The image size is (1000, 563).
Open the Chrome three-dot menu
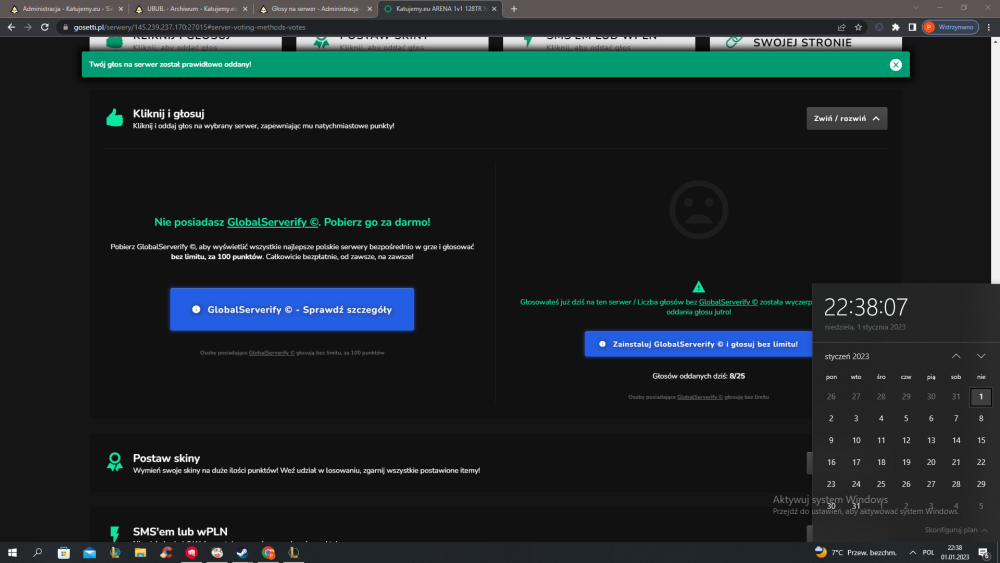[989, 27]
